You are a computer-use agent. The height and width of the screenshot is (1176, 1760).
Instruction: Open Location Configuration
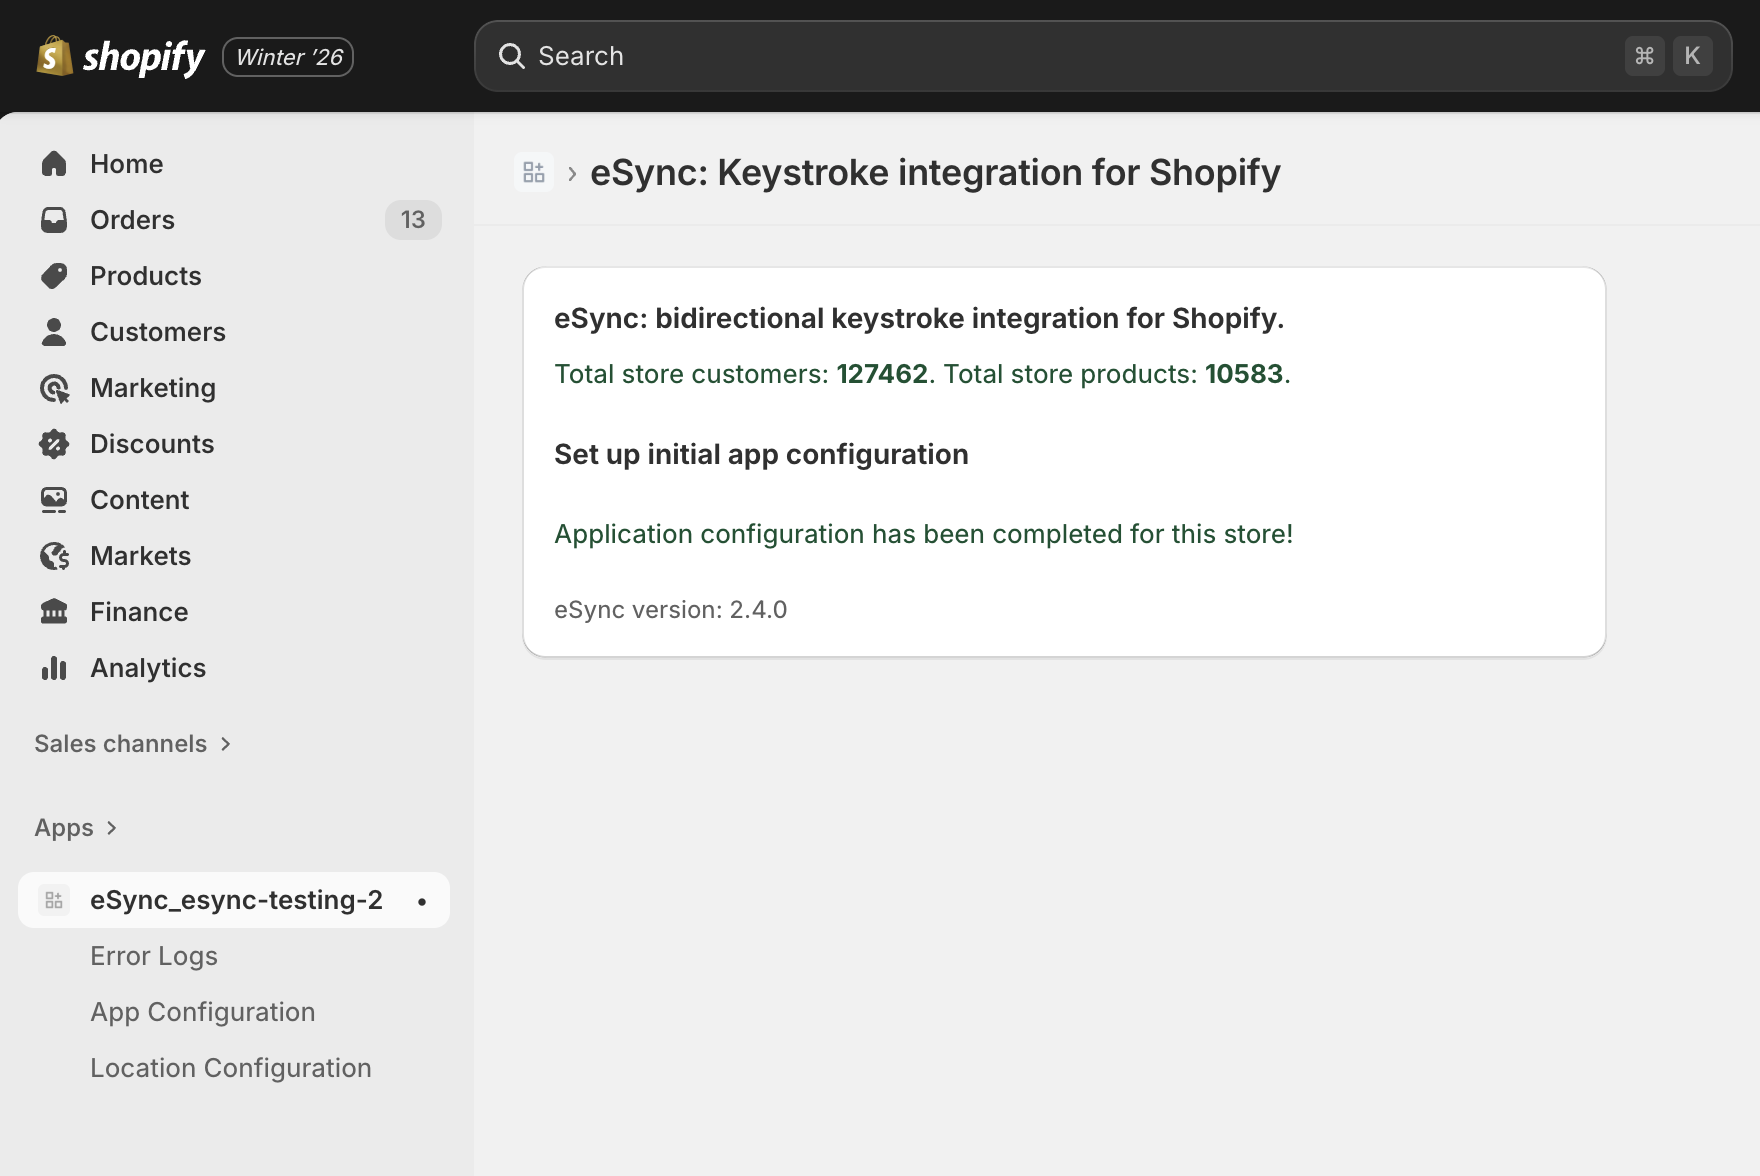231,1067
